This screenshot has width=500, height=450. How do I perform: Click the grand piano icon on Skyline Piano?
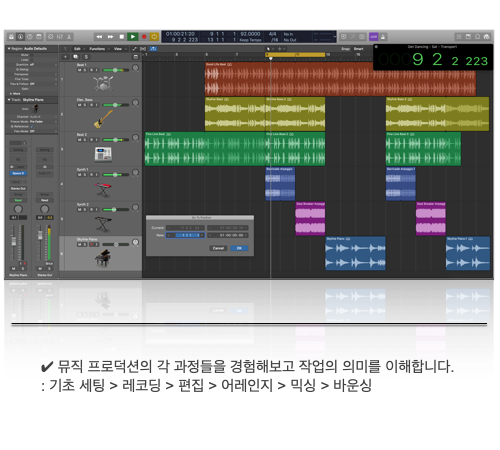click(x=103, y=259)
